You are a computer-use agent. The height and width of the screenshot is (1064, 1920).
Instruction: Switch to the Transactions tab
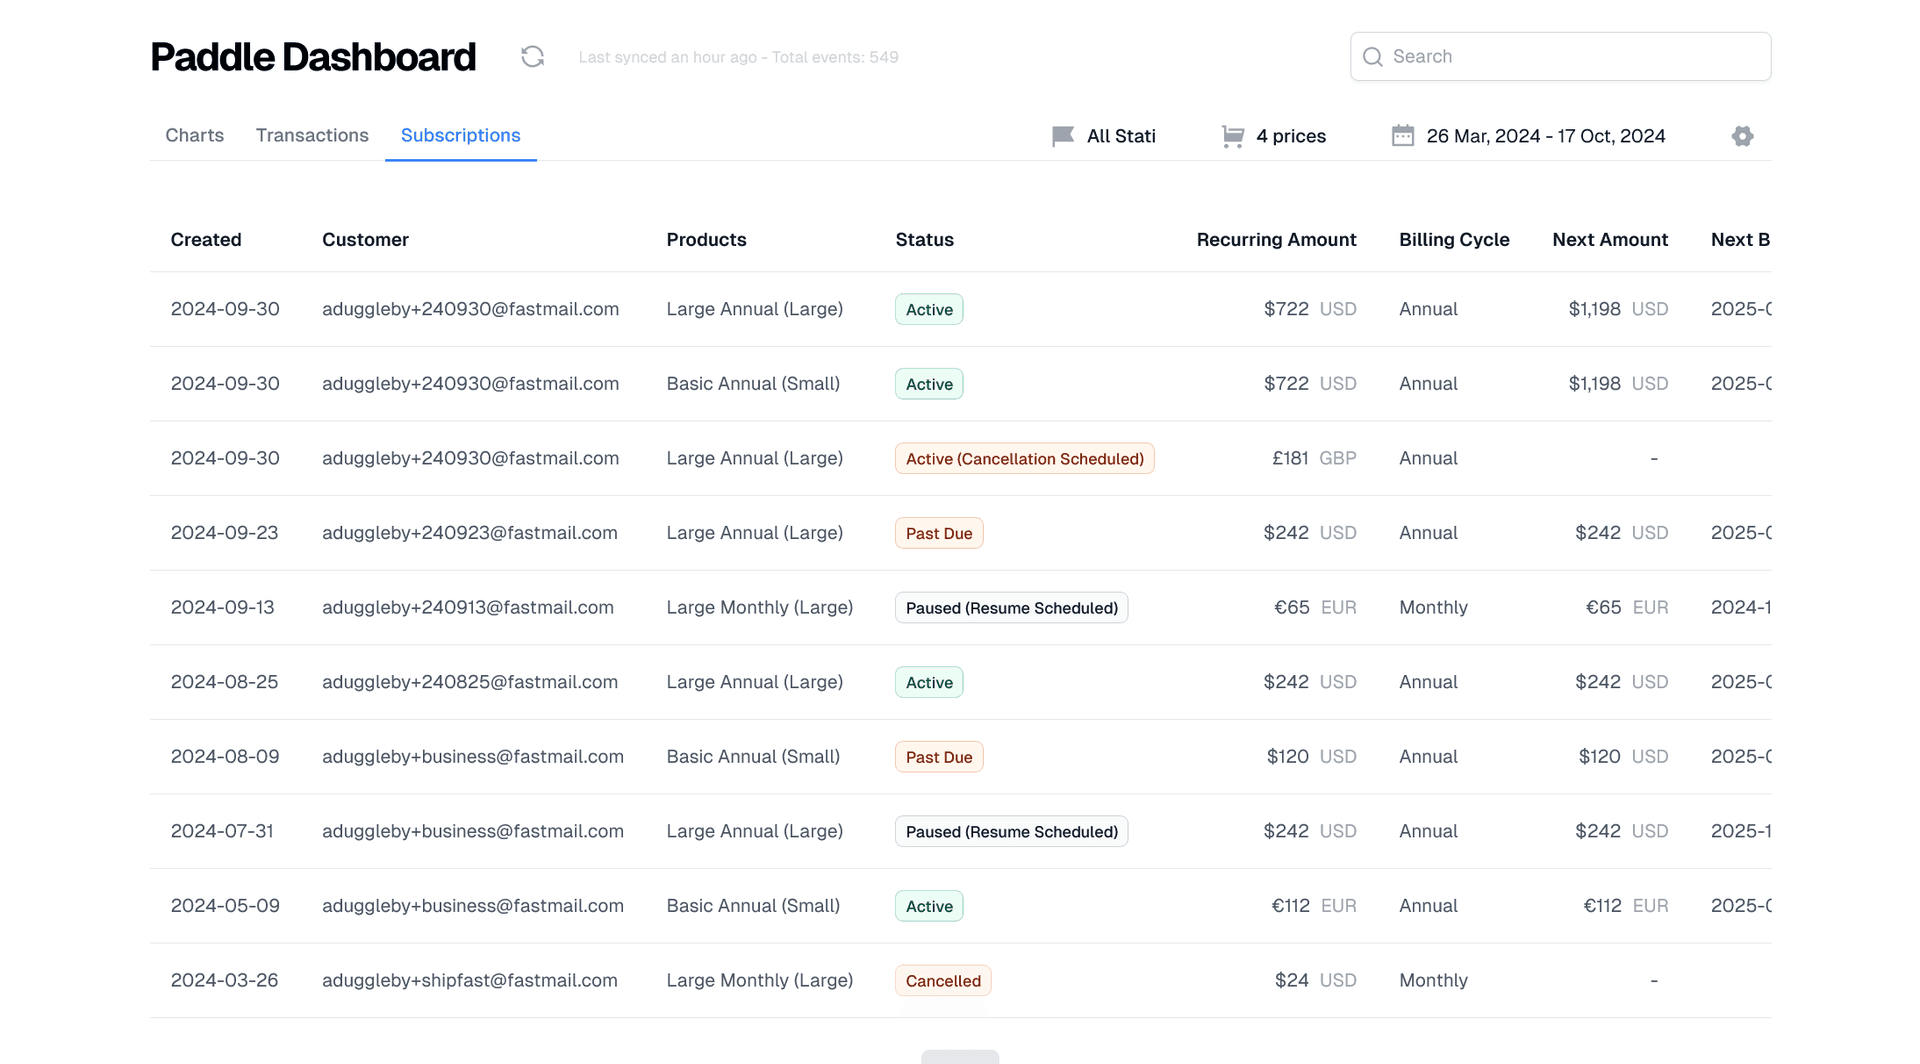312,135
